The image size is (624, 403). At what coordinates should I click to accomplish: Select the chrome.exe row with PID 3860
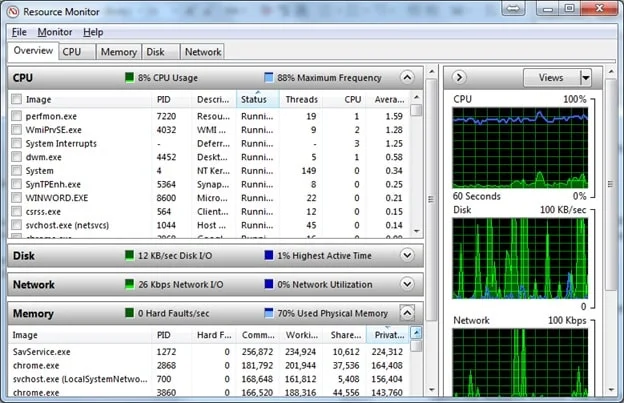(x=209, y=392)
